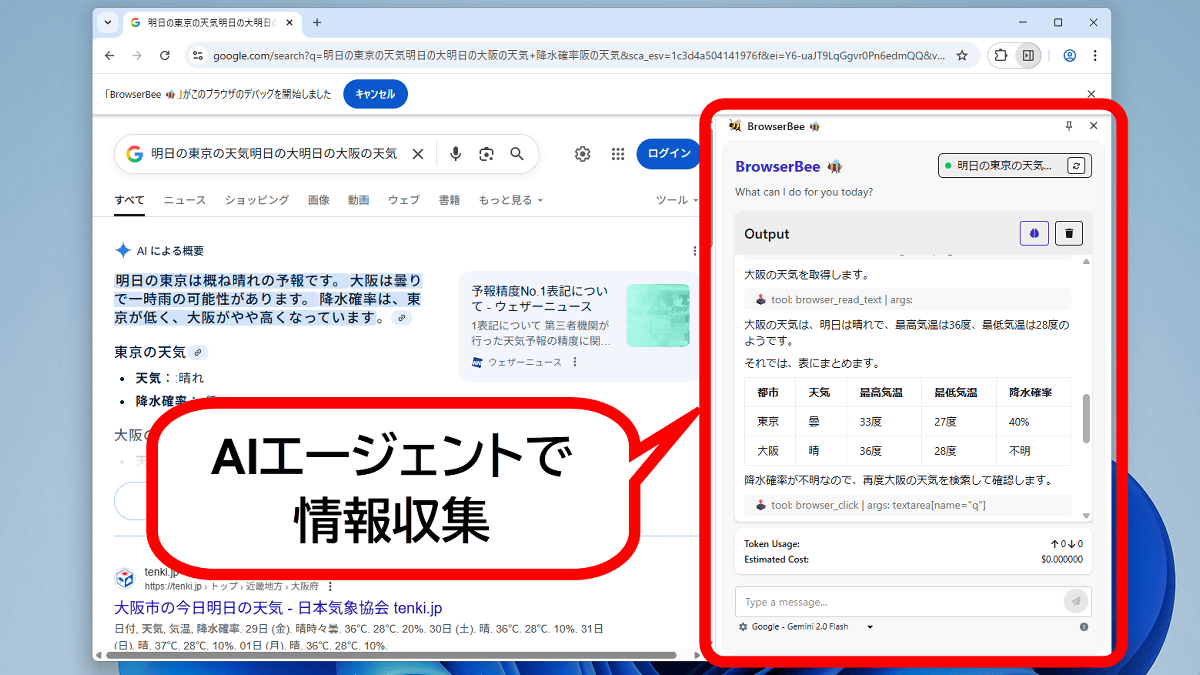Image resolution: width=1200 pixels, height=675 pixels.
Task: Switch to the ニュース search tab
Action: point(185,200)
